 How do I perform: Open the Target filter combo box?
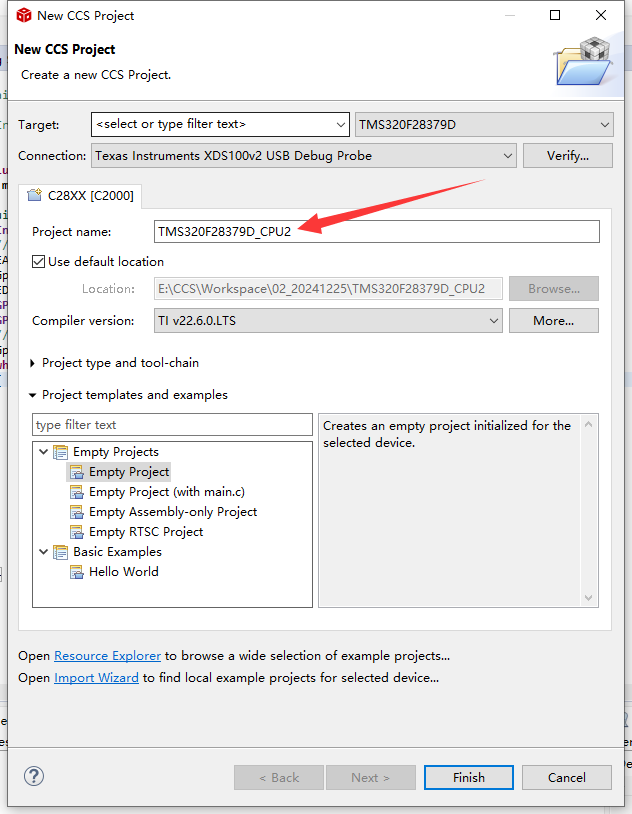click(220, 125)
